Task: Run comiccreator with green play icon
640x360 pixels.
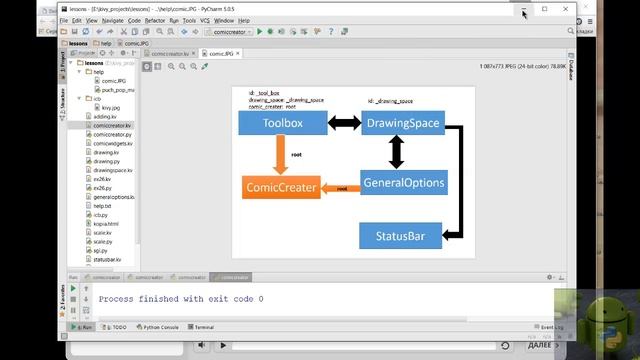Action: 260,31
